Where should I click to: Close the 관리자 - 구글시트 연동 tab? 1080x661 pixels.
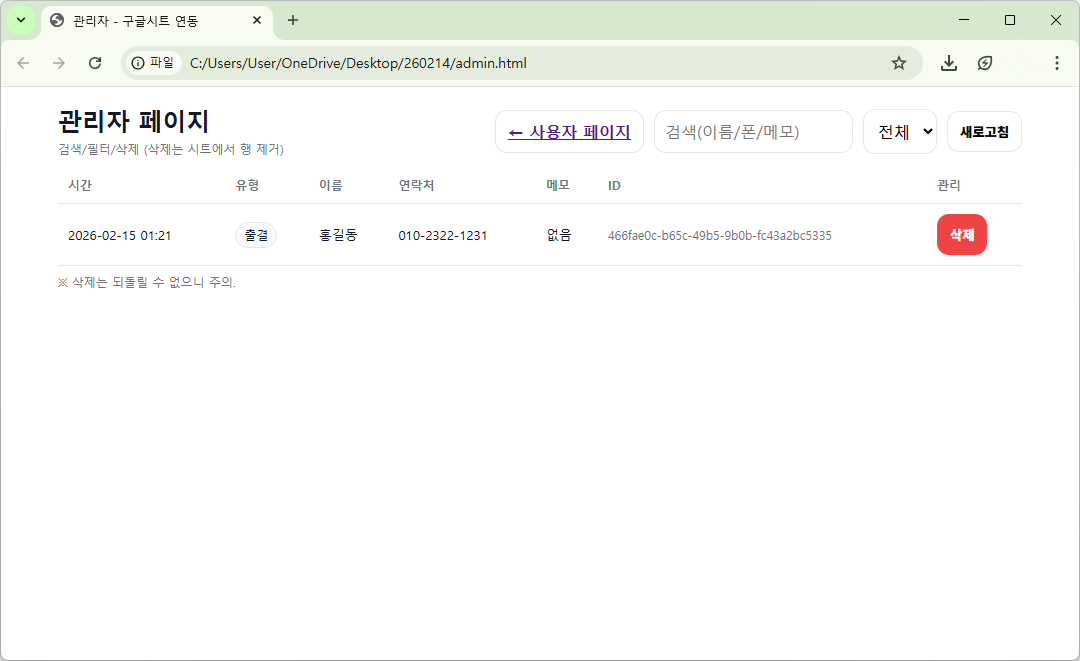(x=257, y=20)
